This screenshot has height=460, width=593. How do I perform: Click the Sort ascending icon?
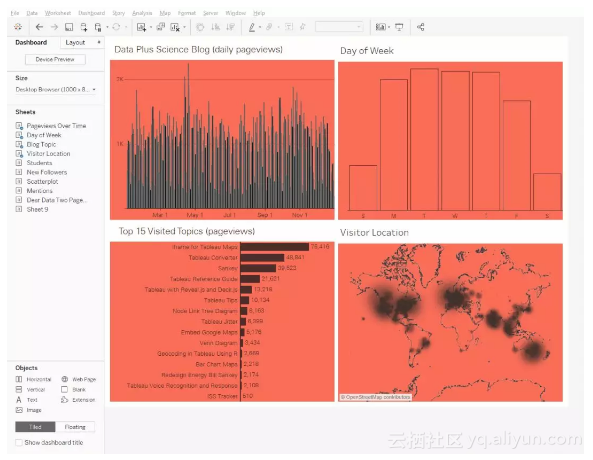pyautogui.click(x=215, y=27)
